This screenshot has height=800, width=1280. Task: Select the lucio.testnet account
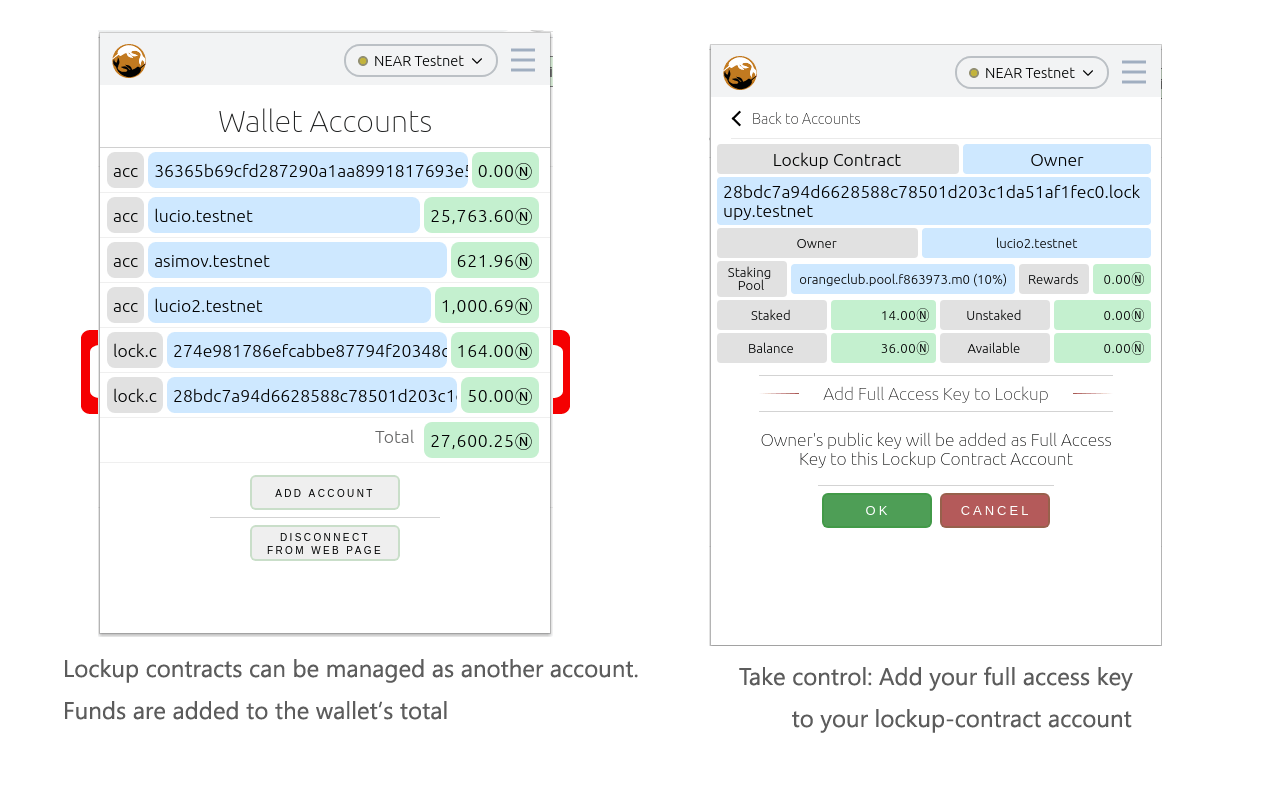(x=284, y=216)
